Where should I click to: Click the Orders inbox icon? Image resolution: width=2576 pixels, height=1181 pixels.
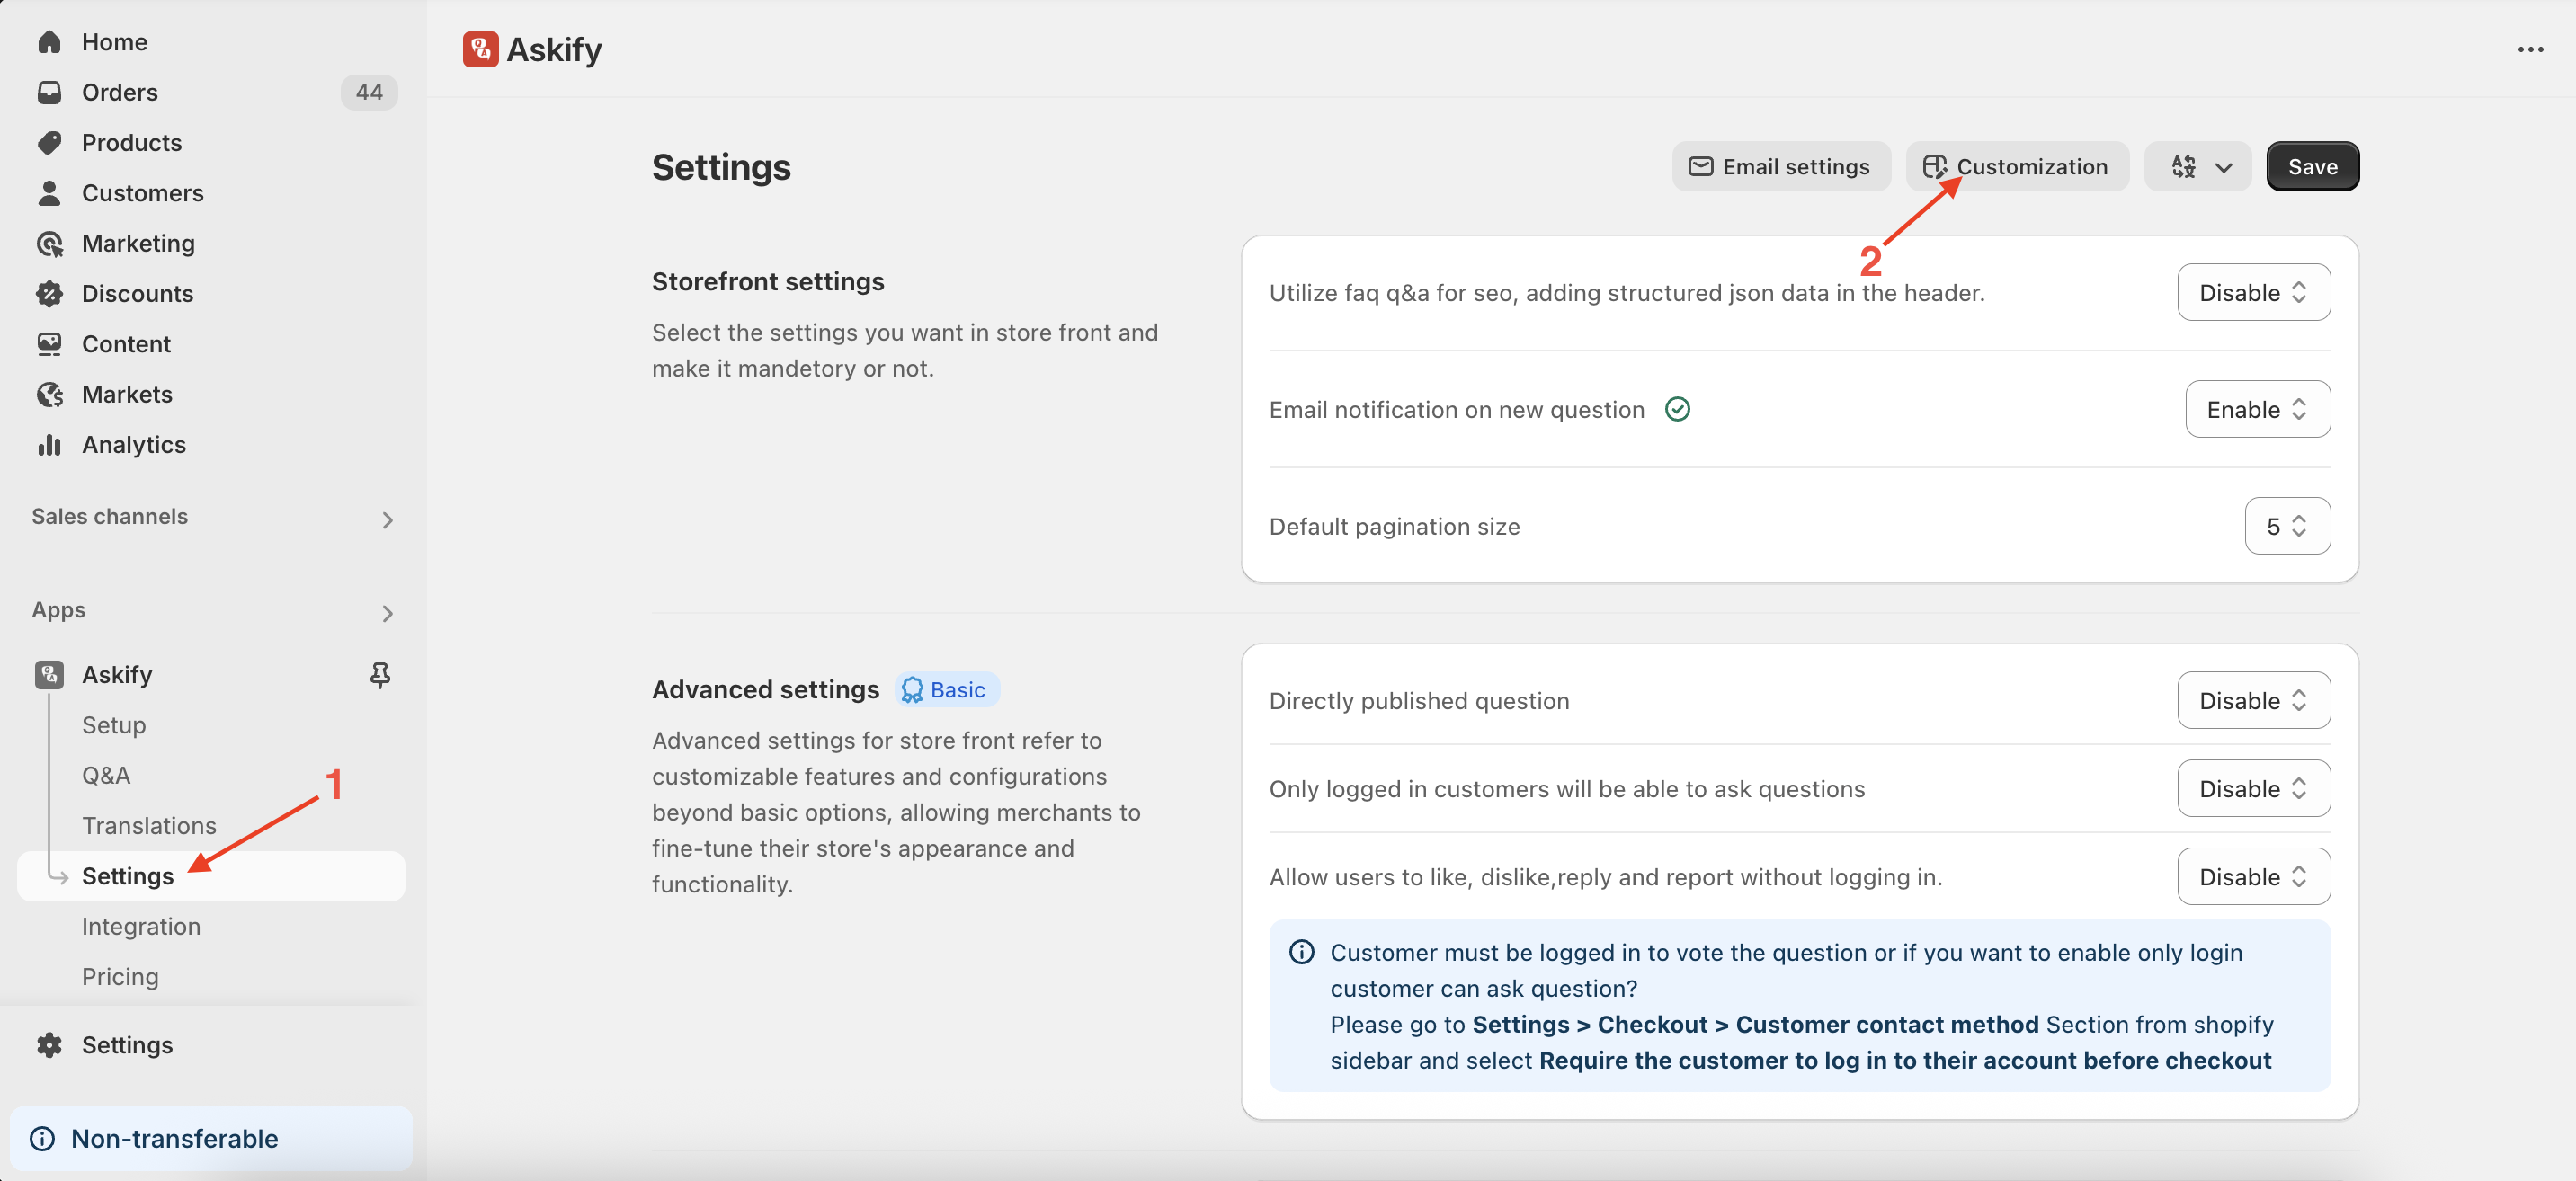pos(49,92)
